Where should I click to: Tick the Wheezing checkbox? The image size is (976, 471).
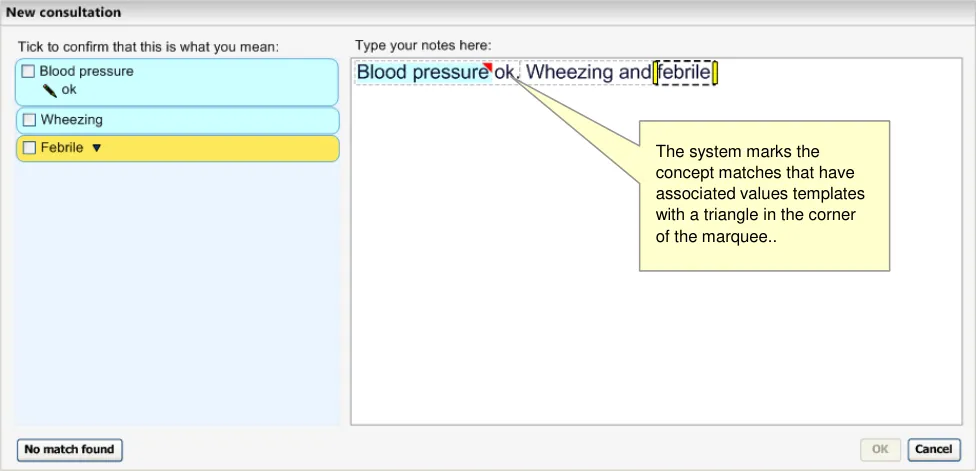(x=28, y=120)
